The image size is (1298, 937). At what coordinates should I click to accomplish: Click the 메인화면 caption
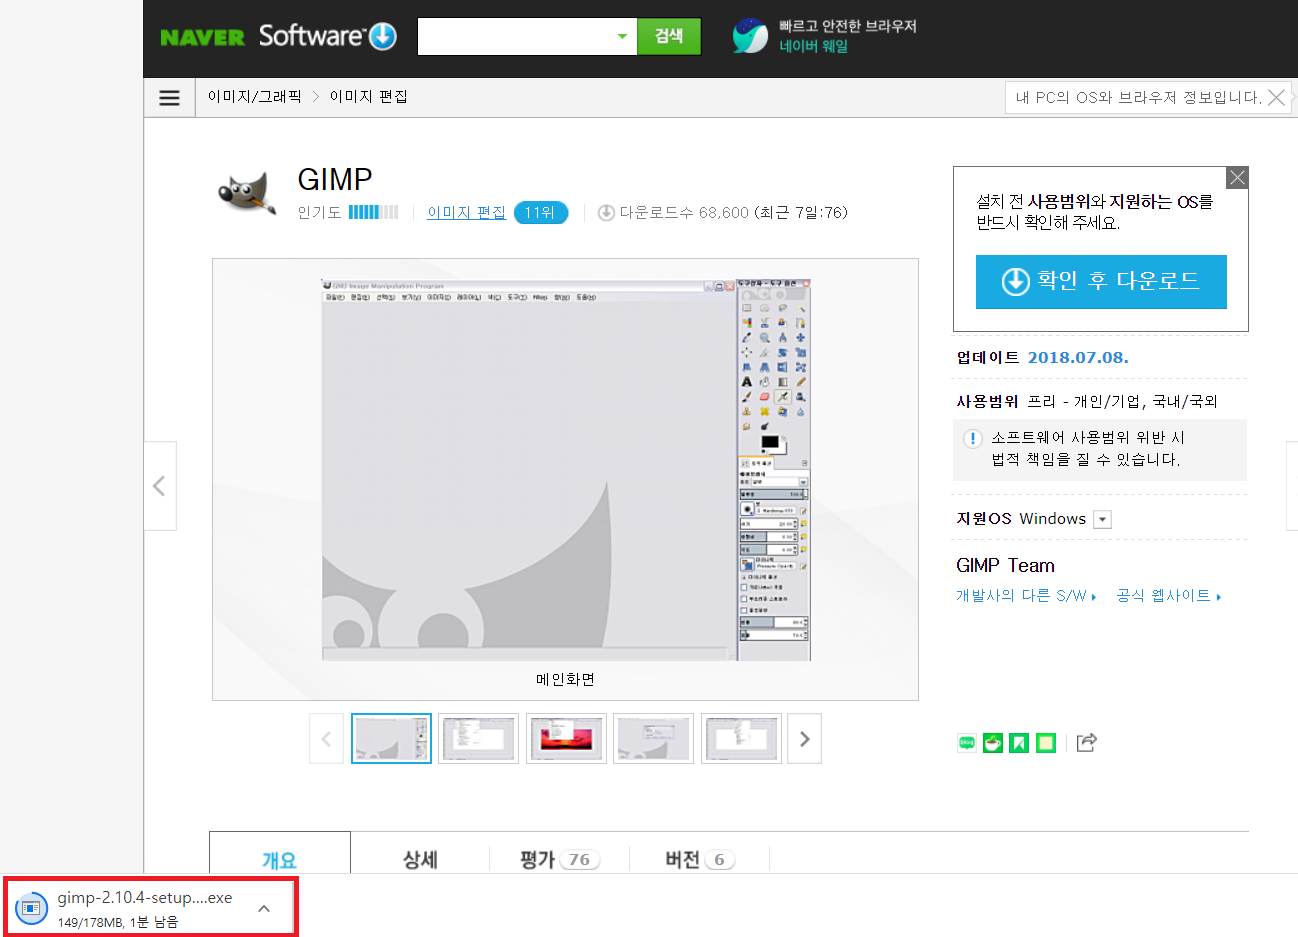[565, 679]
